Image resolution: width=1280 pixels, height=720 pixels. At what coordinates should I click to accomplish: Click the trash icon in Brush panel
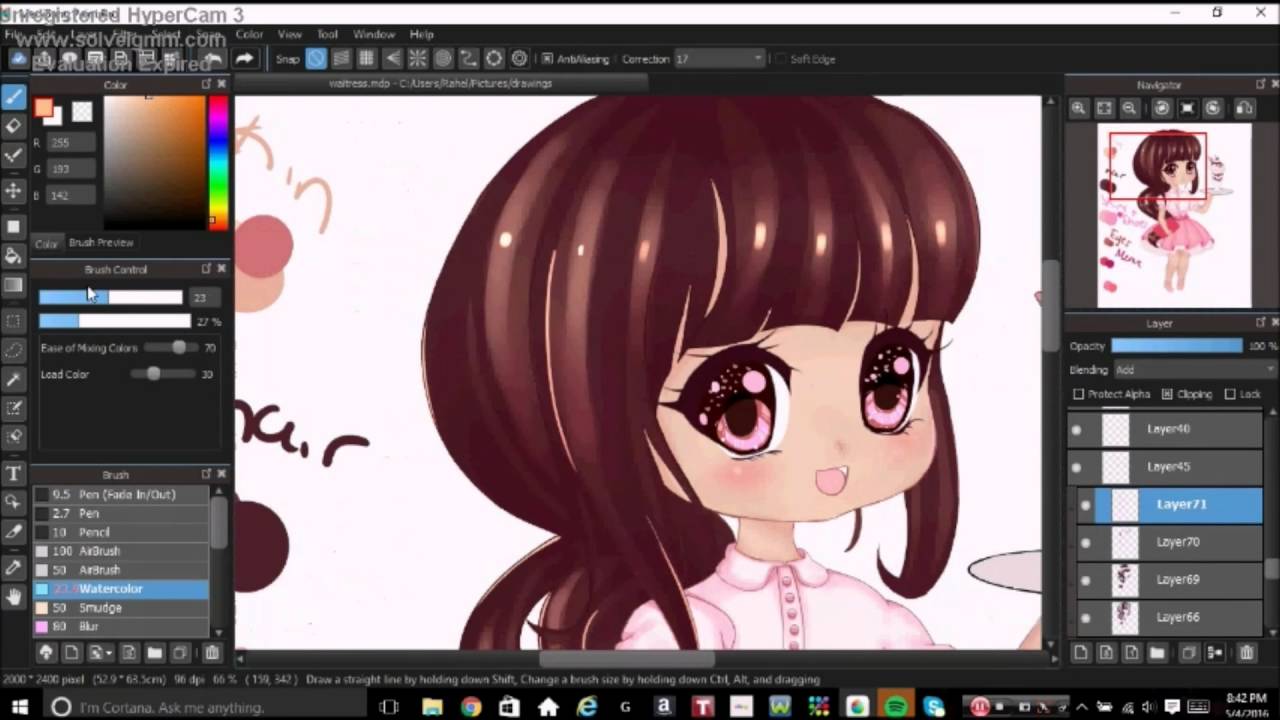pyautogui.click(x=211, y=653)
